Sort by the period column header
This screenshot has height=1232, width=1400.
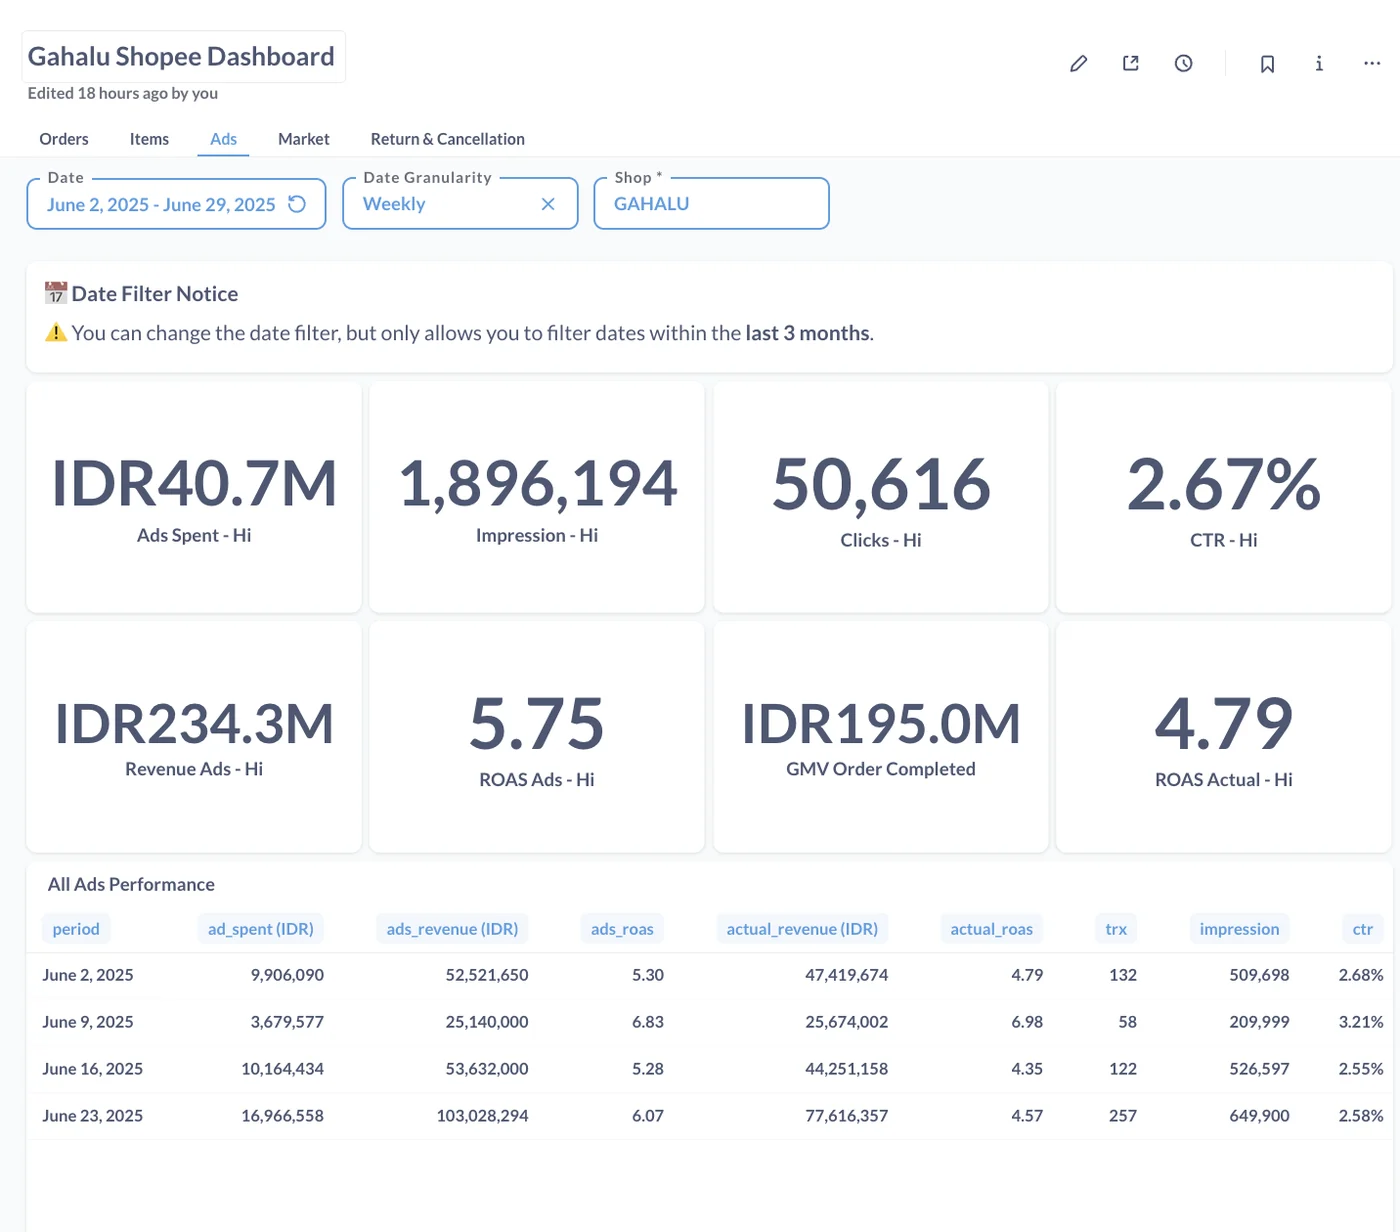pyautogui.click(x=76, y=929)
